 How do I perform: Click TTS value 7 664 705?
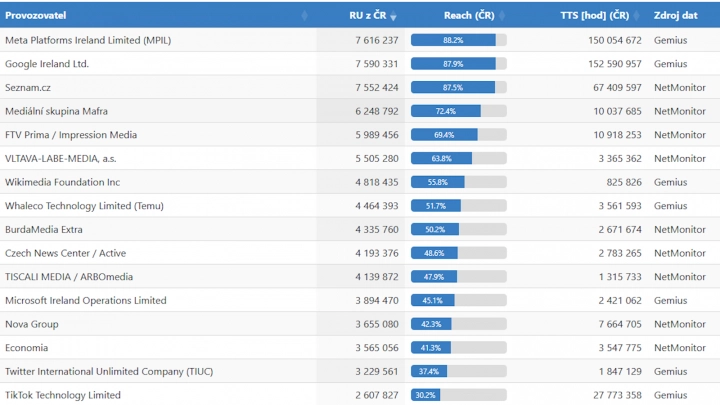coord(620,324)
